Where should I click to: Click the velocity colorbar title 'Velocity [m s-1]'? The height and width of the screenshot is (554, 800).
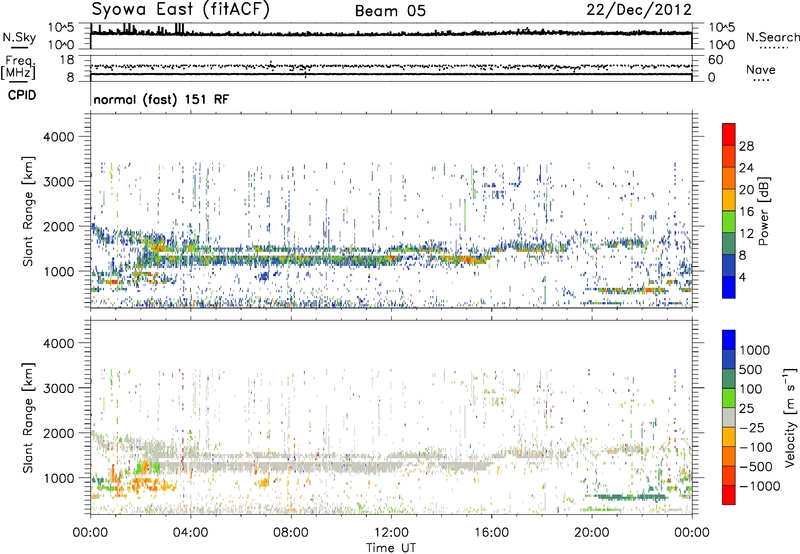(790, 417)
